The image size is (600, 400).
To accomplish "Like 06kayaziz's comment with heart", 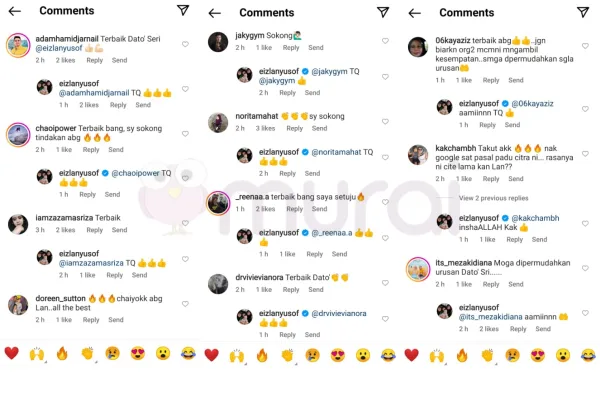I will (x=585, y=46).
